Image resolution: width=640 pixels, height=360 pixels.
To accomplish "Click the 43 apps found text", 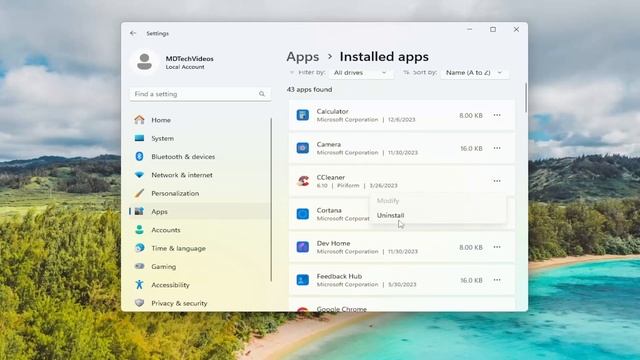I will 309,89.
